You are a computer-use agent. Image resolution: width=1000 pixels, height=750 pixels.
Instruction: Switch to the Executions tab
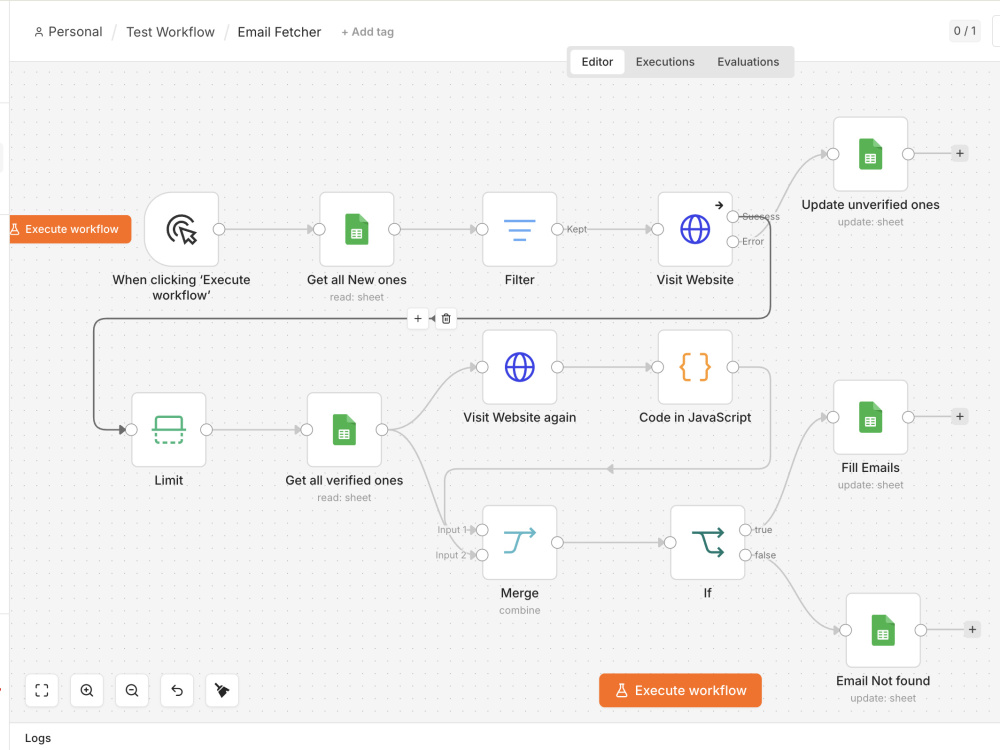click(665, 62)
